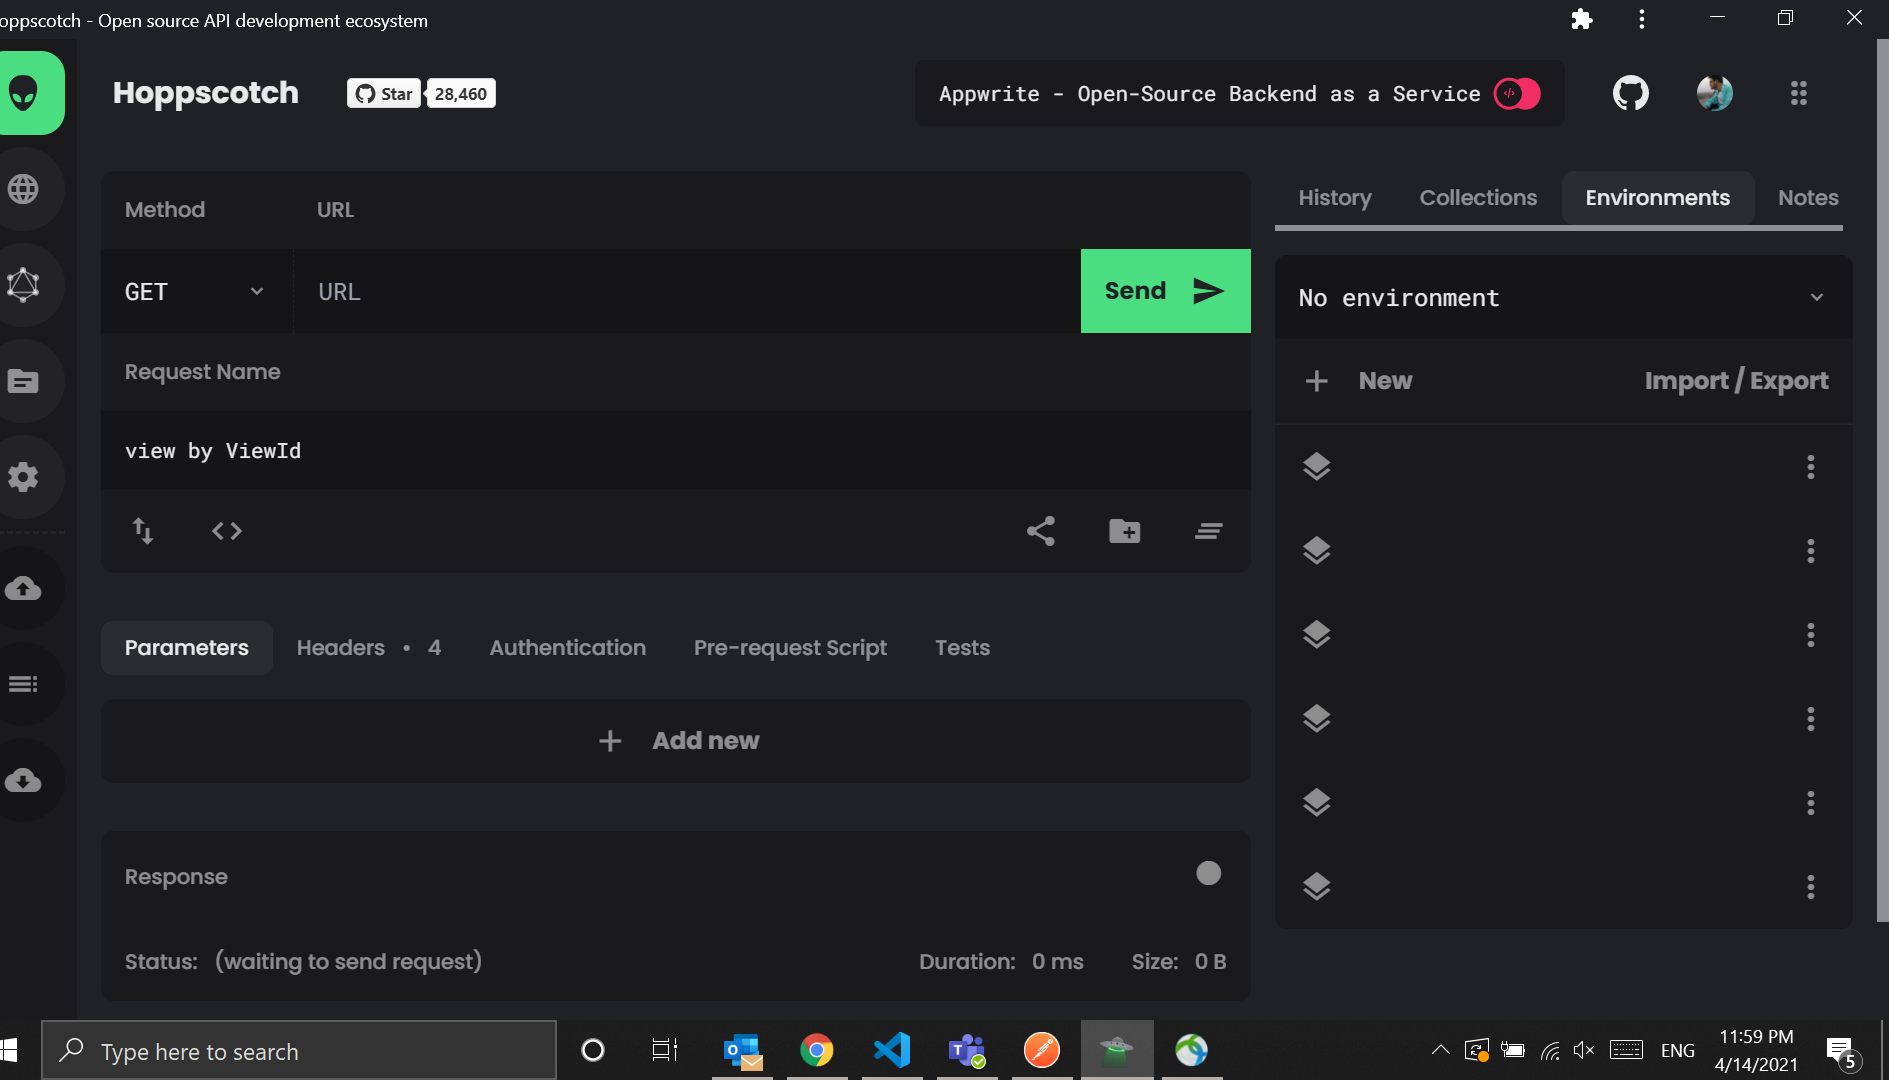Click the request name field view by ViewId
Viewport: 1889px width, 1080px height.
tap(676, 451)
